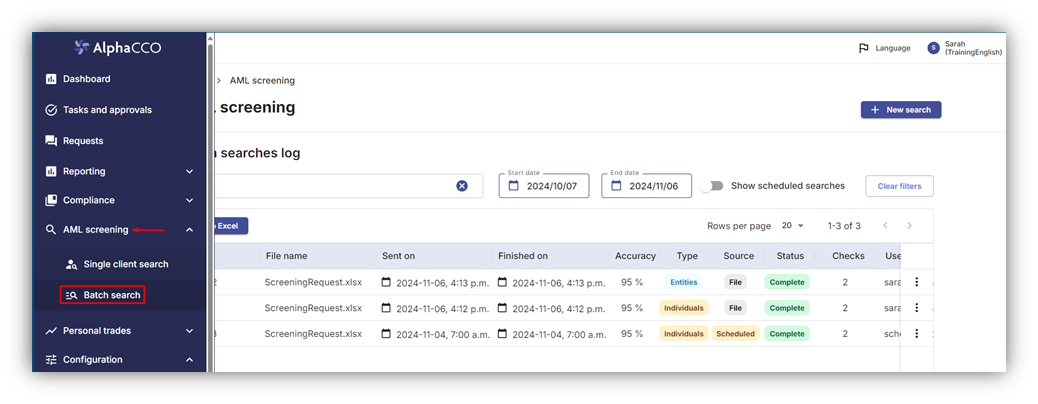Click the Configuration sliders icon

(50, 360)
